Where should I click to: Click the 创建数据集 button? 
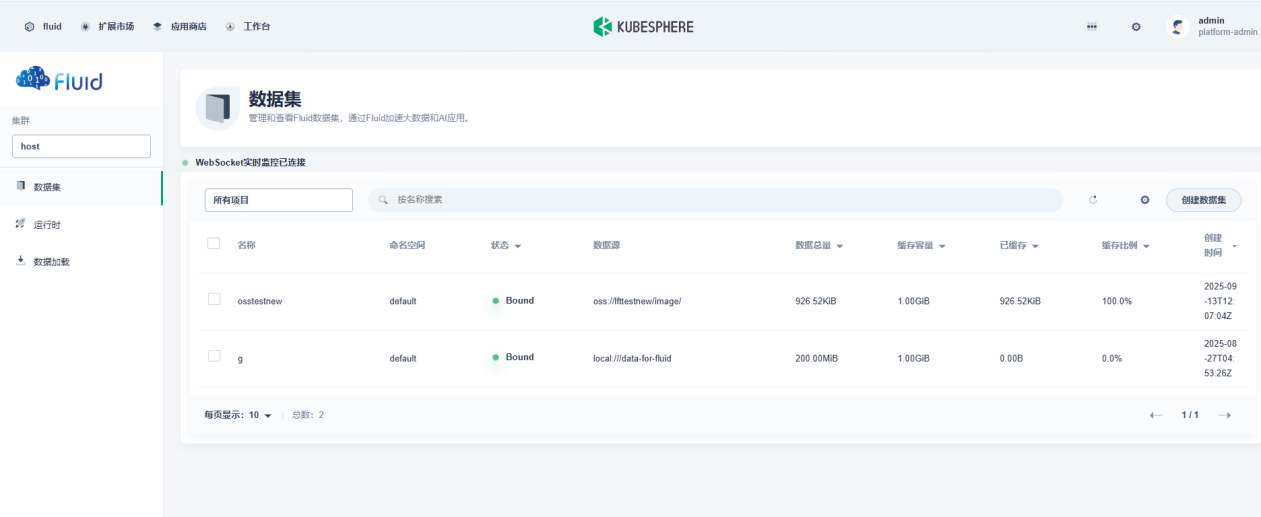click(1203, 200)
